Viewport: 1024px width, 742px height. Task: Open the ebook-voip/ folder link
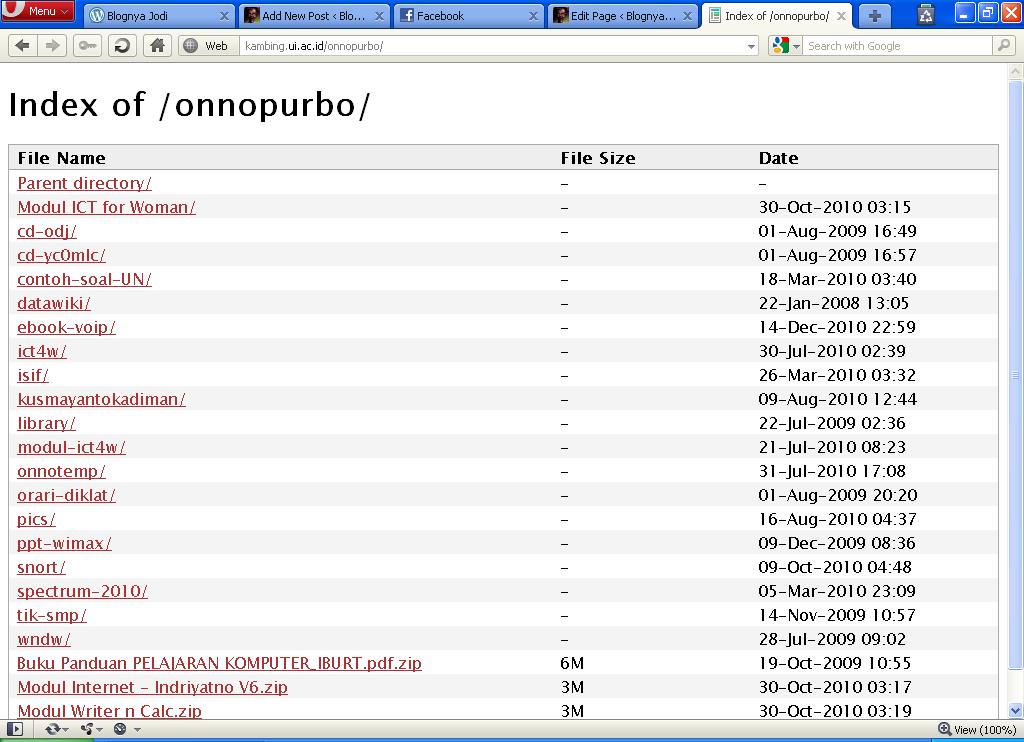(x=67, y=328)
